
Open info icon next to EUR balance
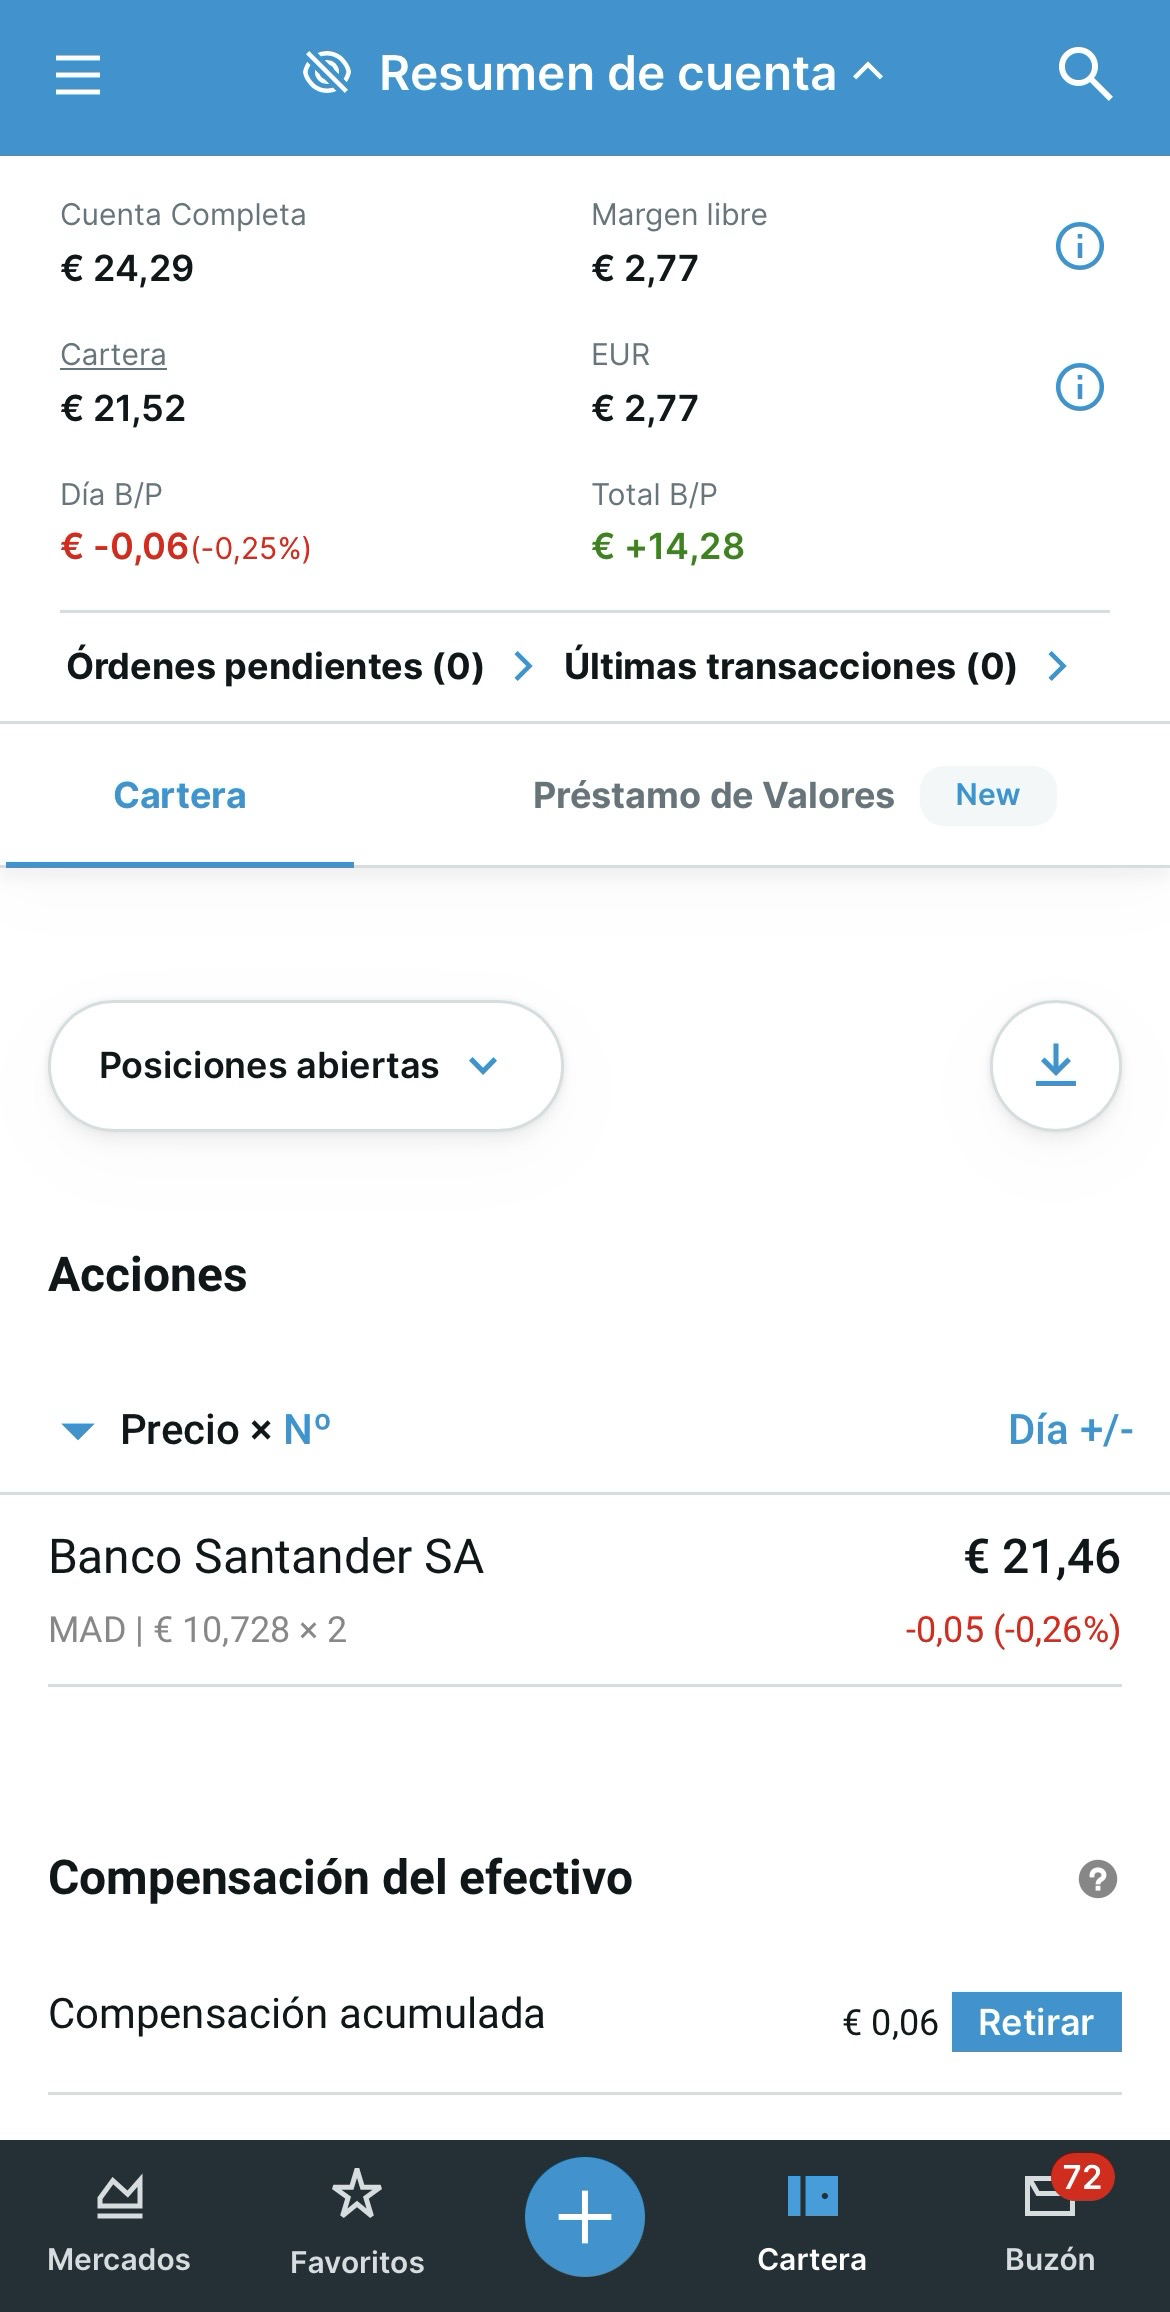(x=1079, y=386)
